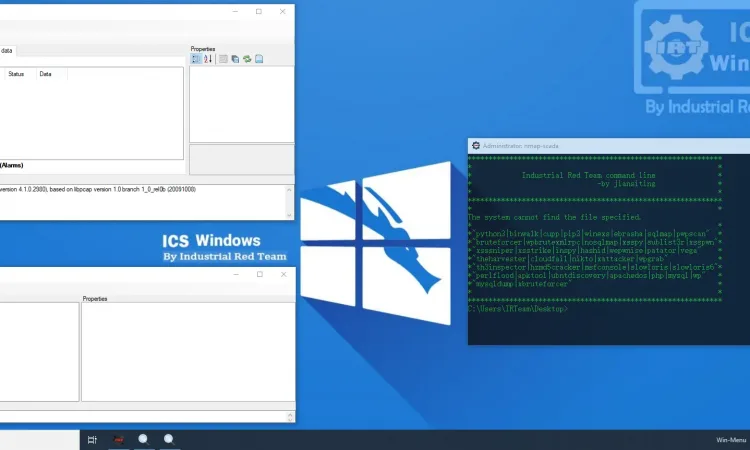Close the lower window
The image size is (750, 450).
(284, 274)
